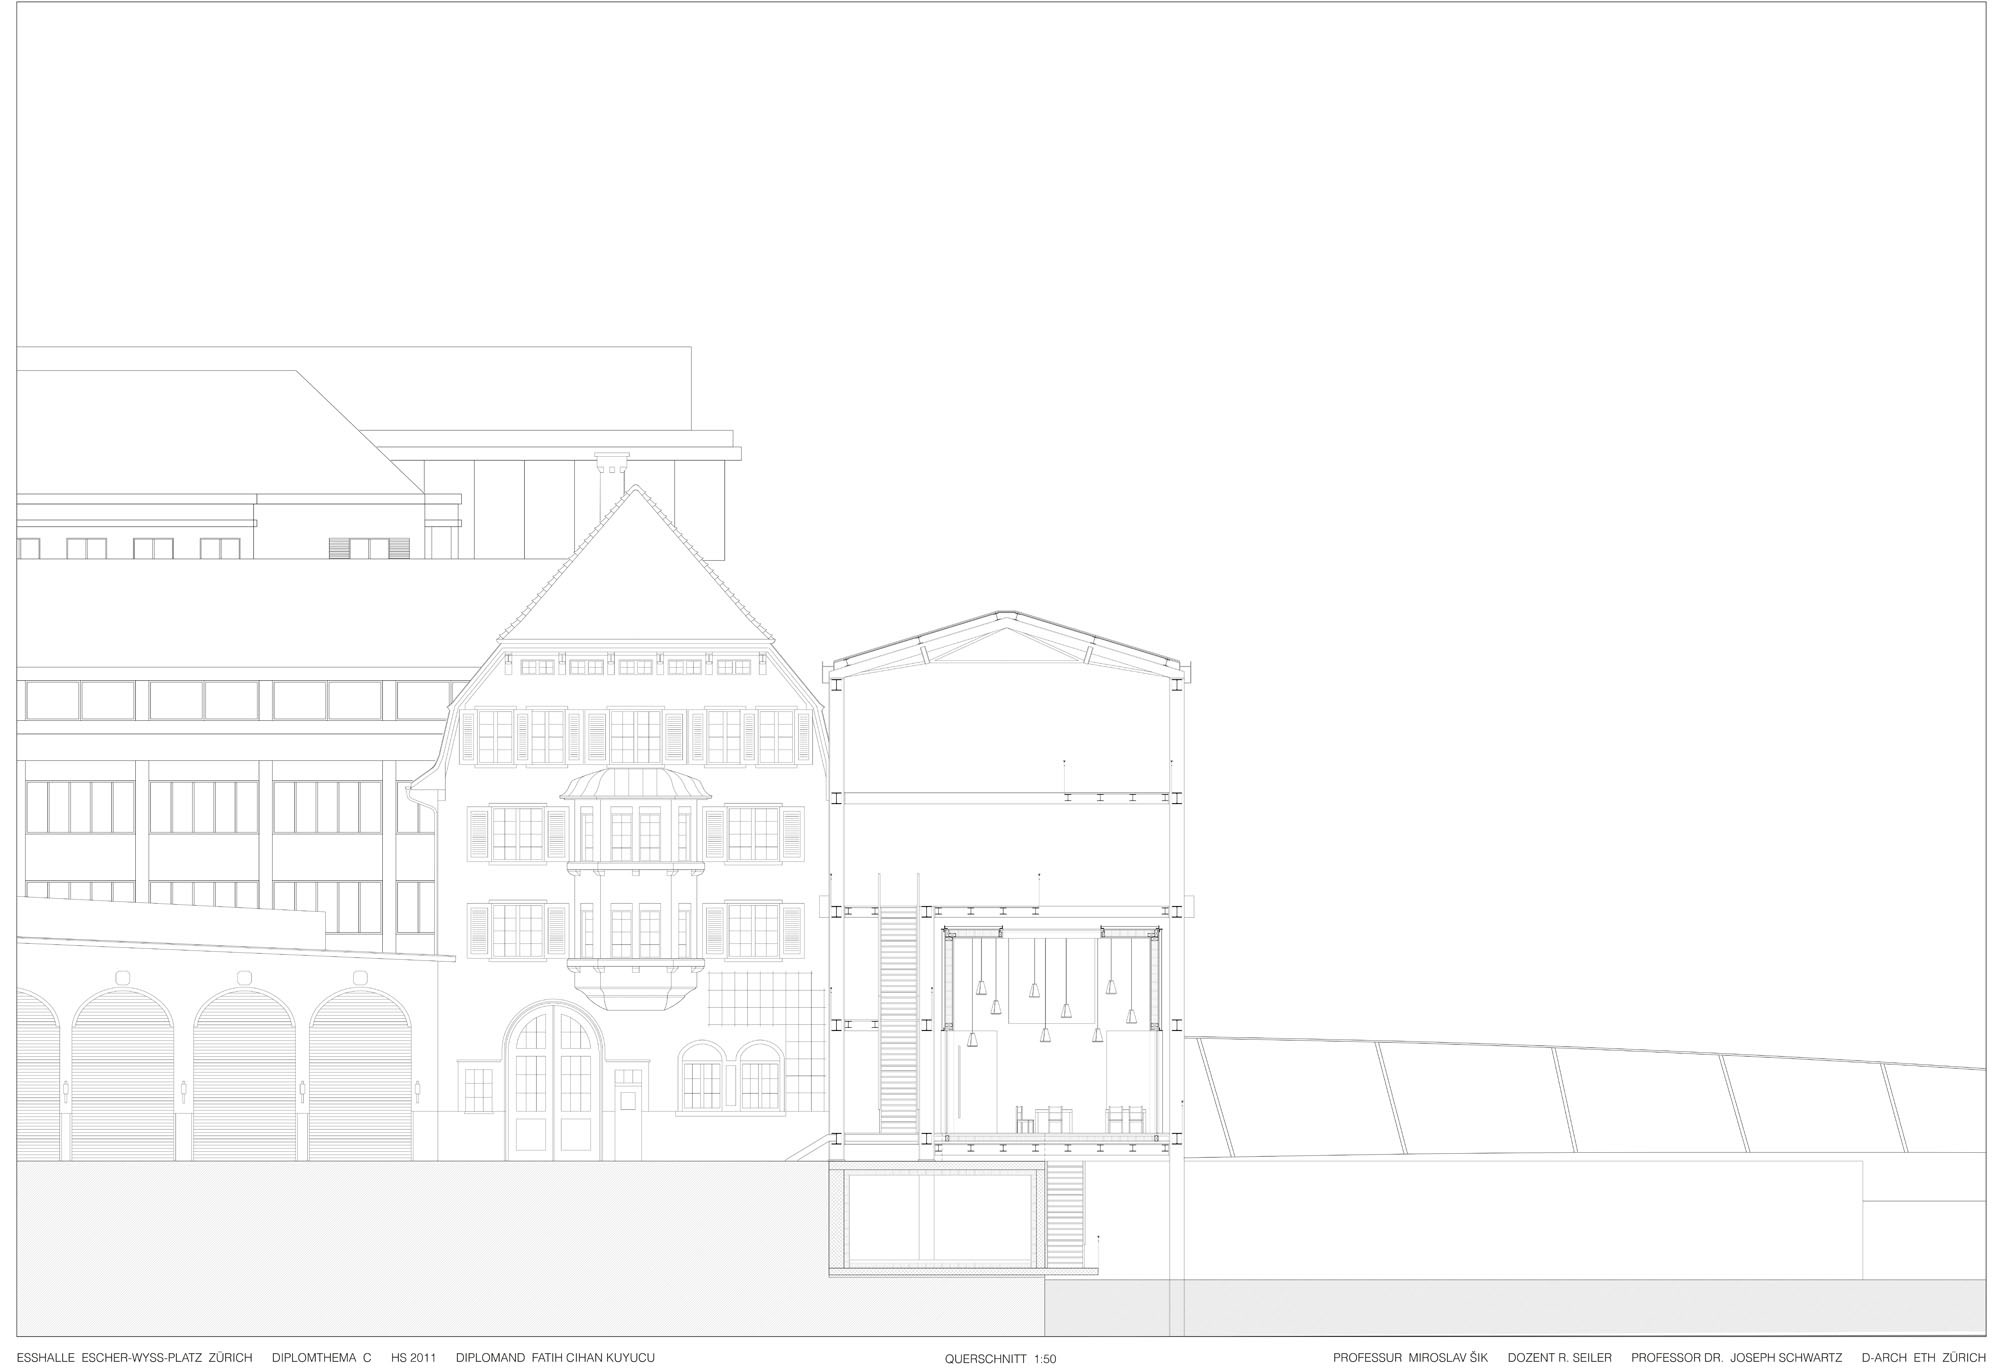Click the 'DOZENT R. SEILER' text

(1560, 1358)
